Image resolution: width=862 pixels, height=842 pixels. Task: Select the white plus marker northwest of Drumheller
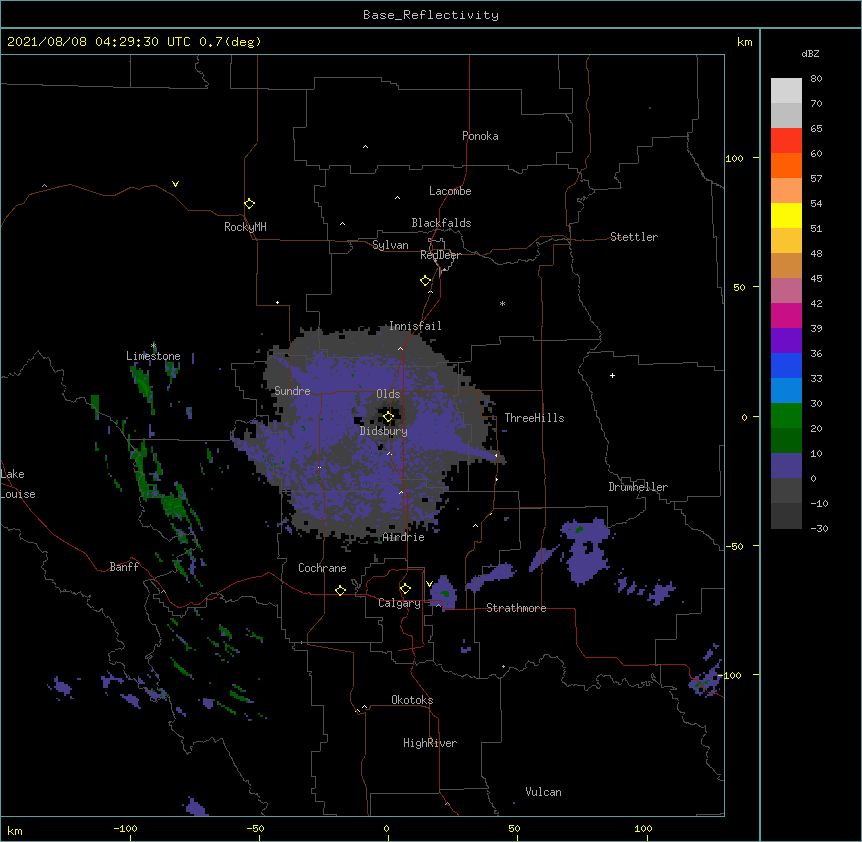pos(612,375)
